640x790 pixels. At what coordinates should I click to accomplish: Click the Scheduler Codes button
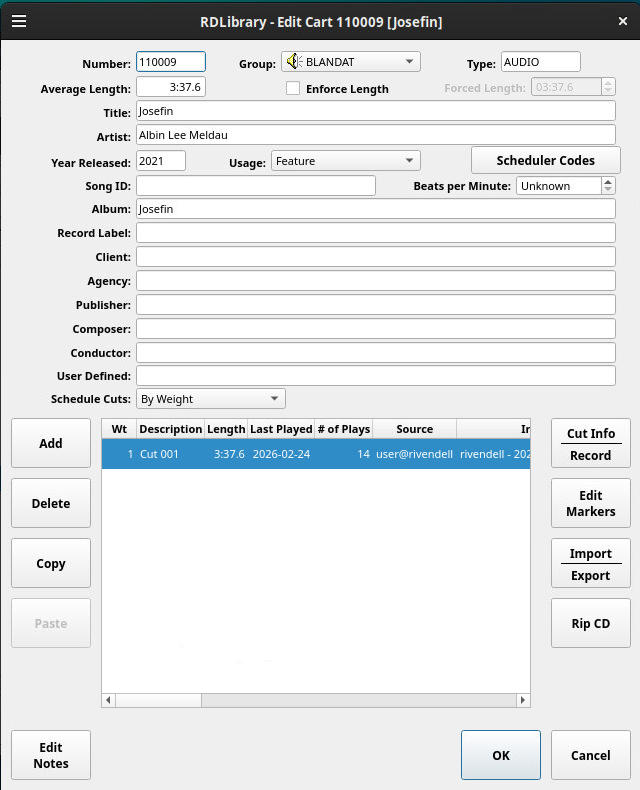(x=546, y=160)
